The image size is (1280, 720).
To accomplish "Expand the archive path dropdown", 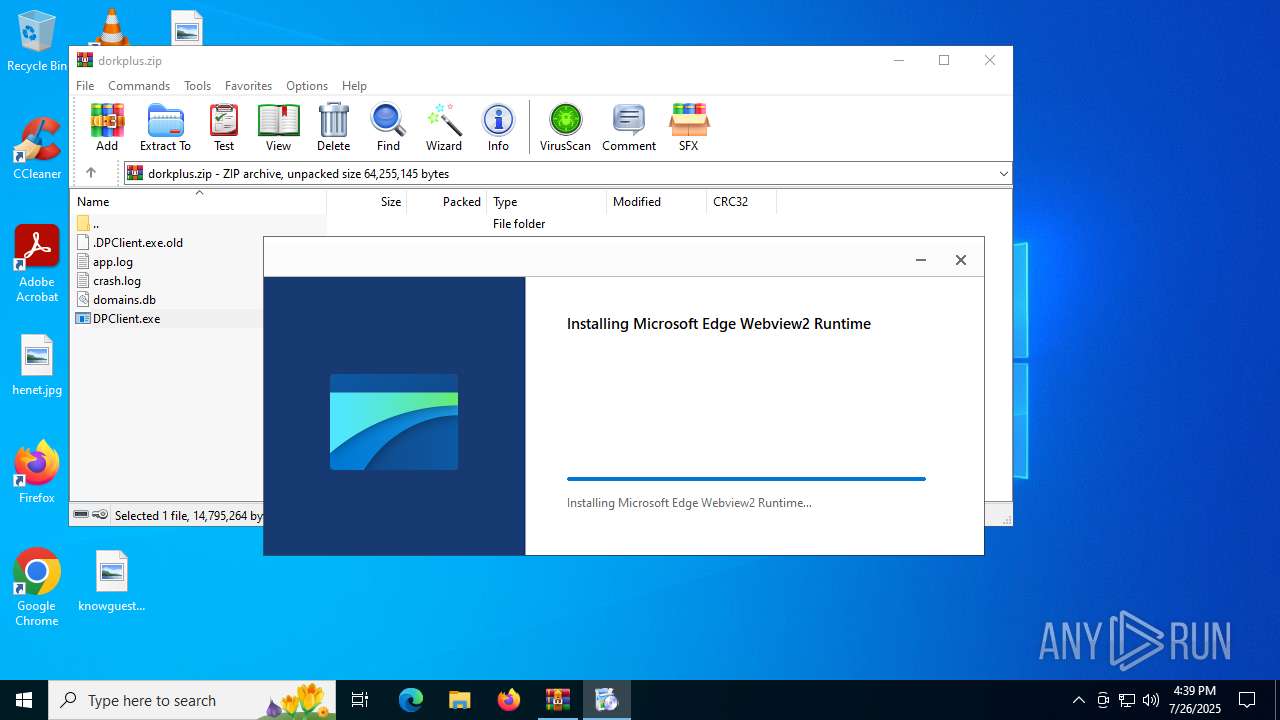I will point(1003,174).
